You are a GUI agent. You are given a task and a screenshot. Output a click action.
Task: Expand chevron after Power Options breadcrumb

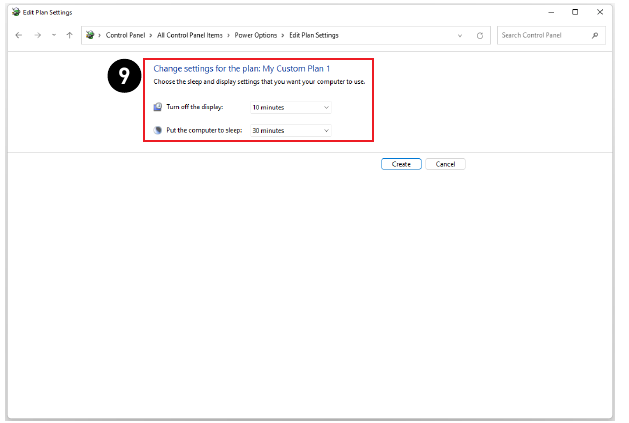pos(283,36)
